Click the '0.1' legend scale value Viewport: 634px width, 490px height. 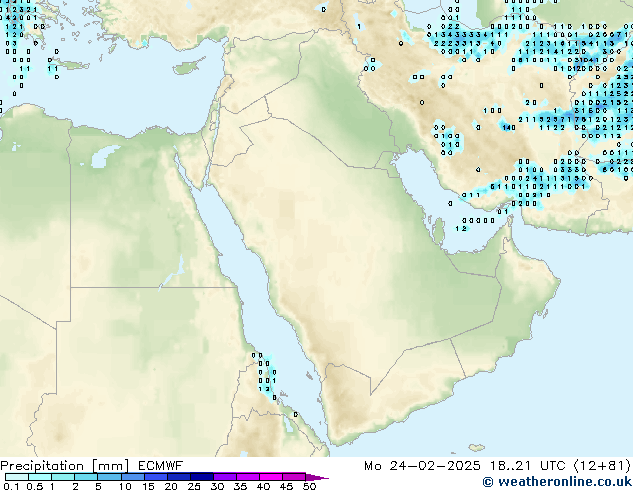click(11, 486)
